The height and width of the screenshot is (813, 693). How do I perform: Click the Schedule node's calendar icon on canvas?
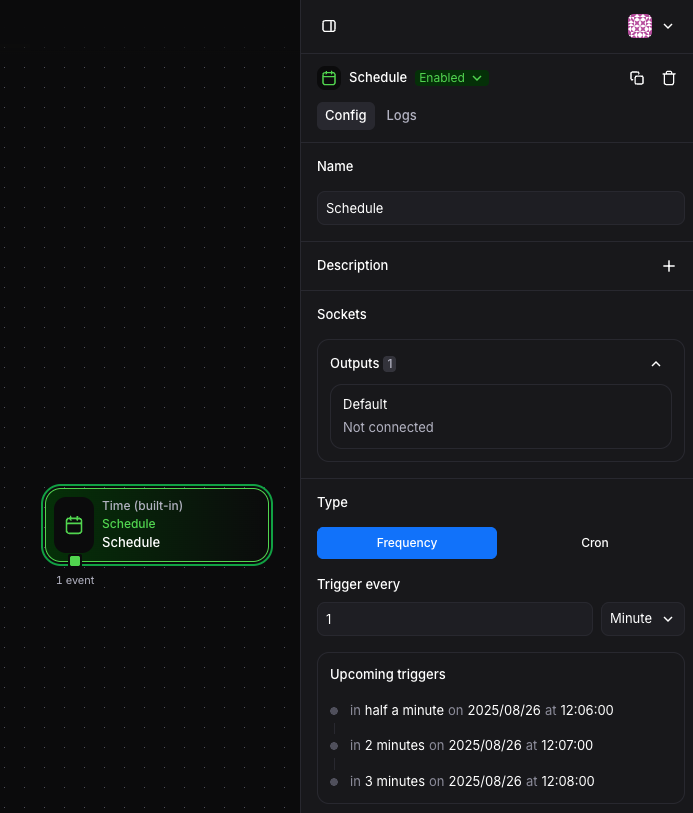[x=74, y=525]
